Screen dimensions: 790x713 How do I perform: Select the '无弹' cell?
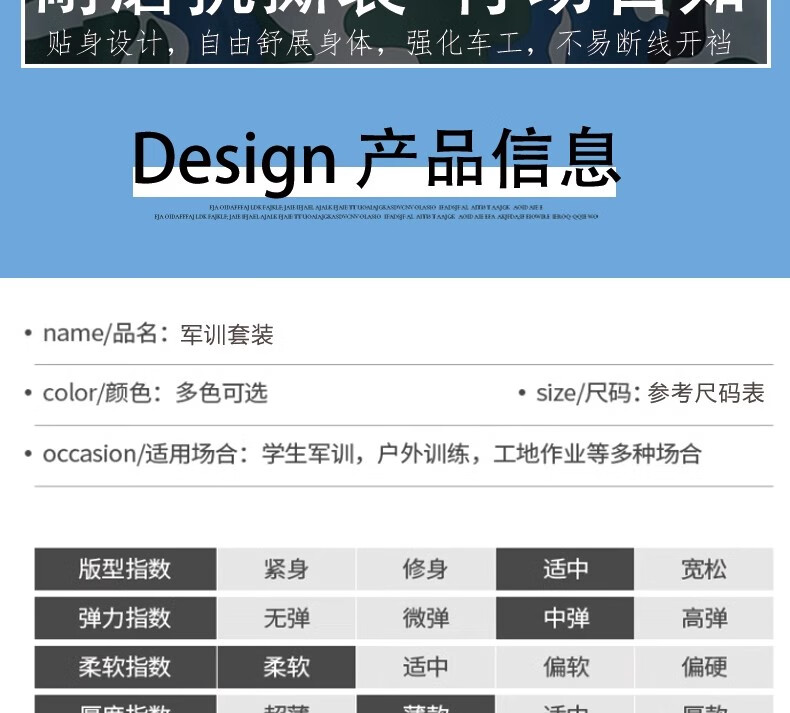(x=287, y=618)
